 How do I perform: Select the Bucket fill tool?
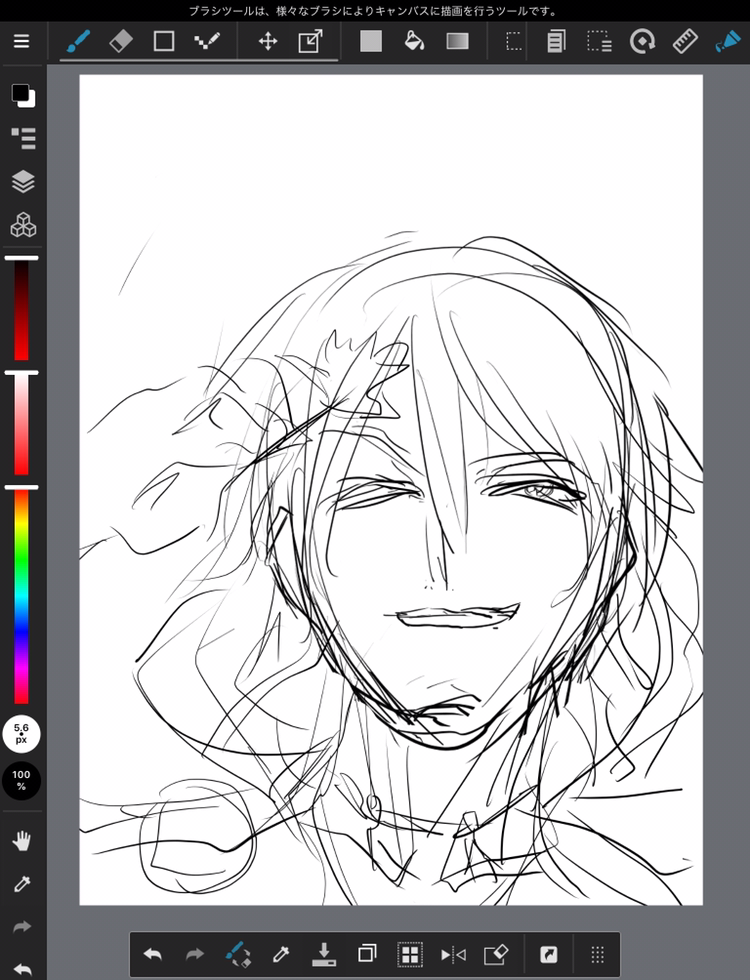point(414,41)
